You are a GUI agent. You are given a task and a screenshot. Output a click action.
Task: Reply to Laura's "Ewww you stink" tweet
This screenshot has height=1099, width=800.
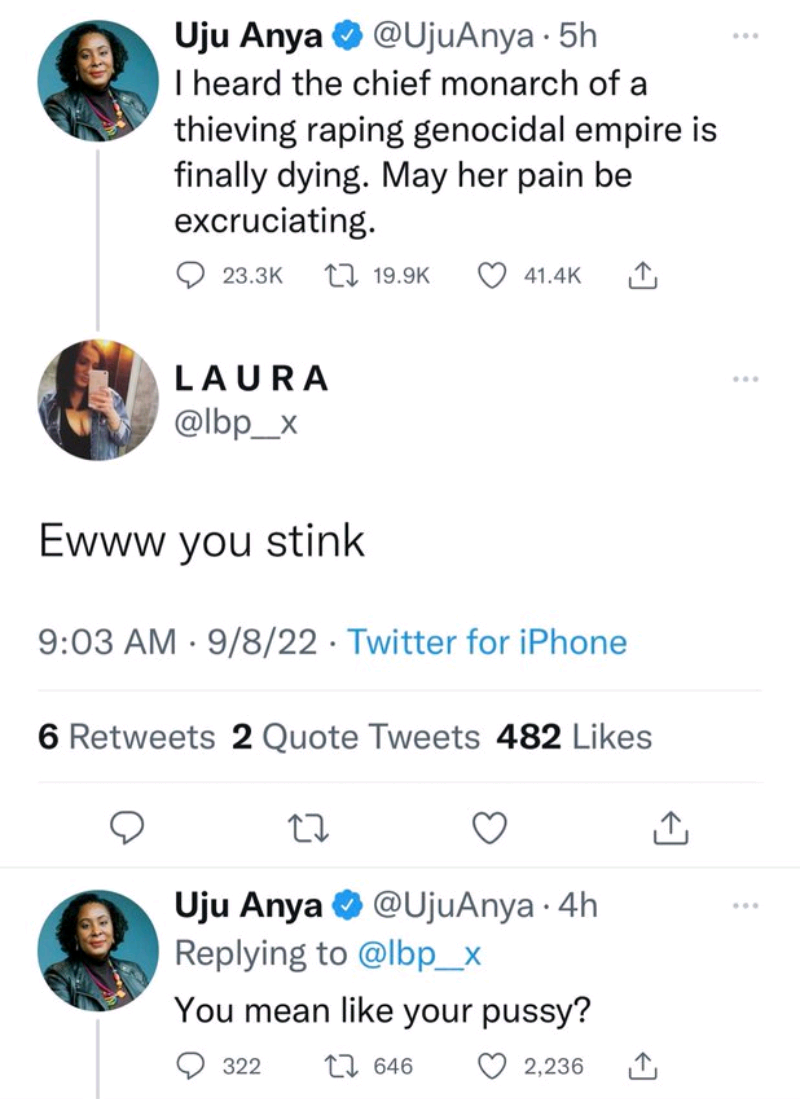point(129,827)
